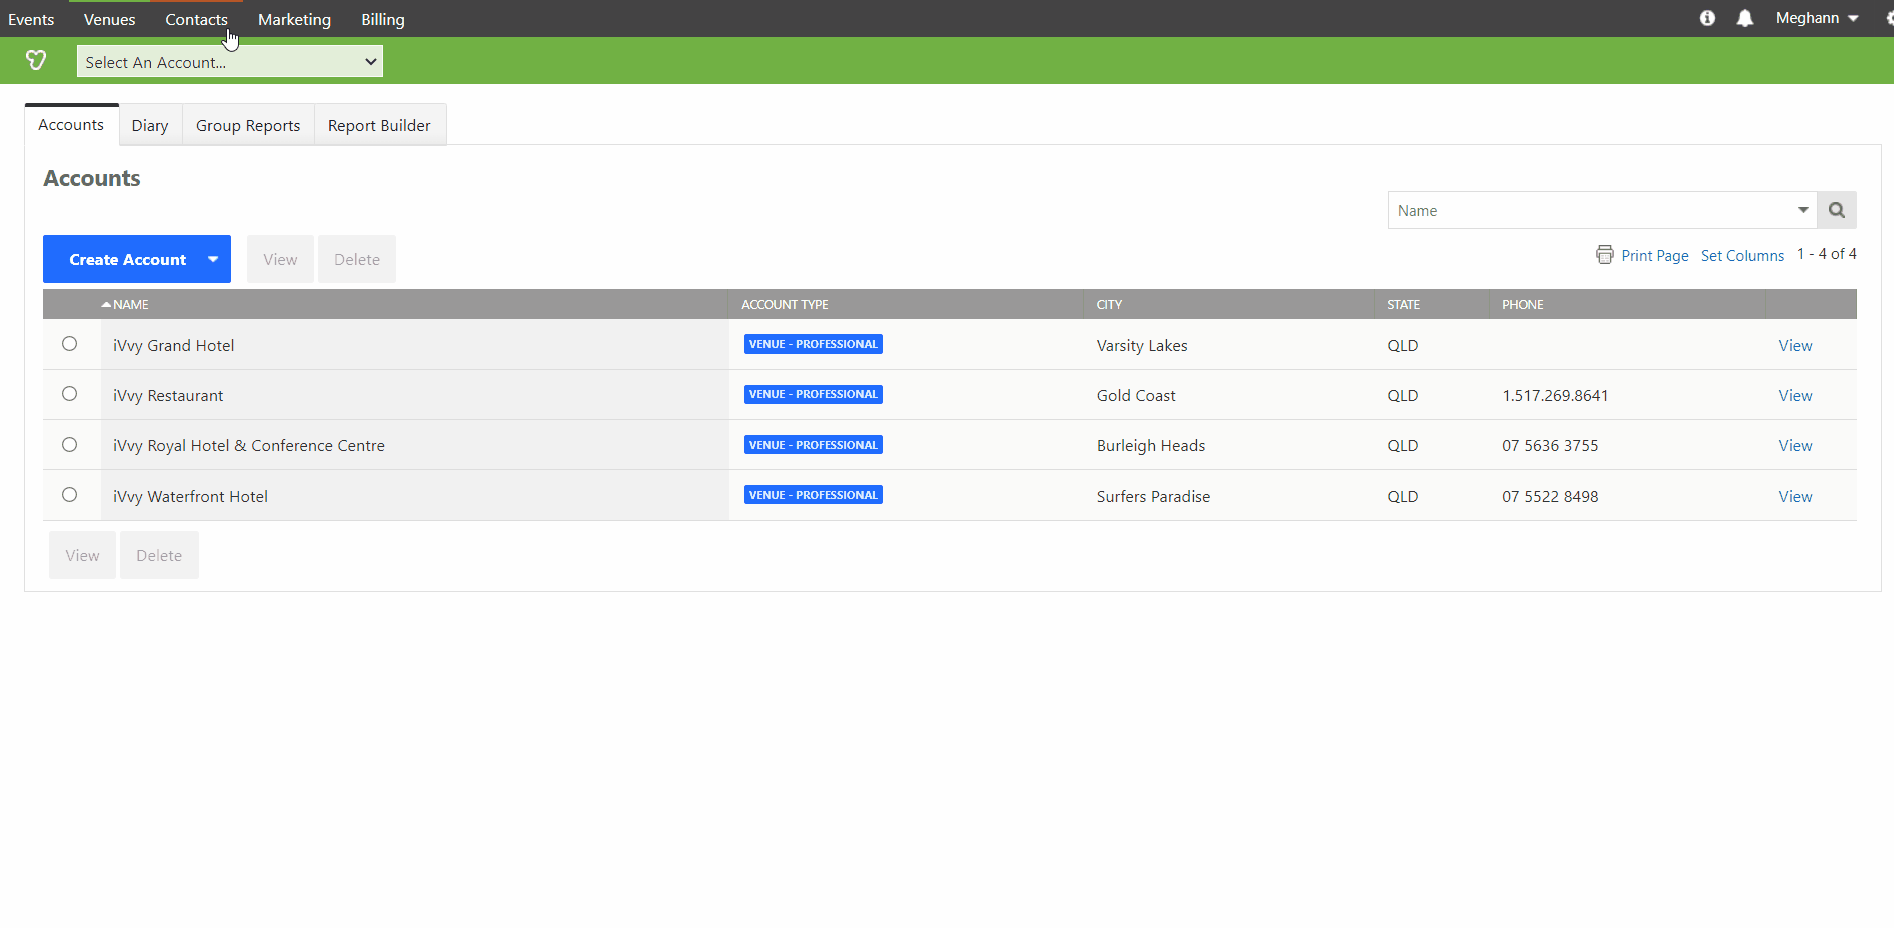Click Venue - Professional badge for iVvy Grand Hotel
This screenshot has height=928, width=1894.
tap(813, 344)
